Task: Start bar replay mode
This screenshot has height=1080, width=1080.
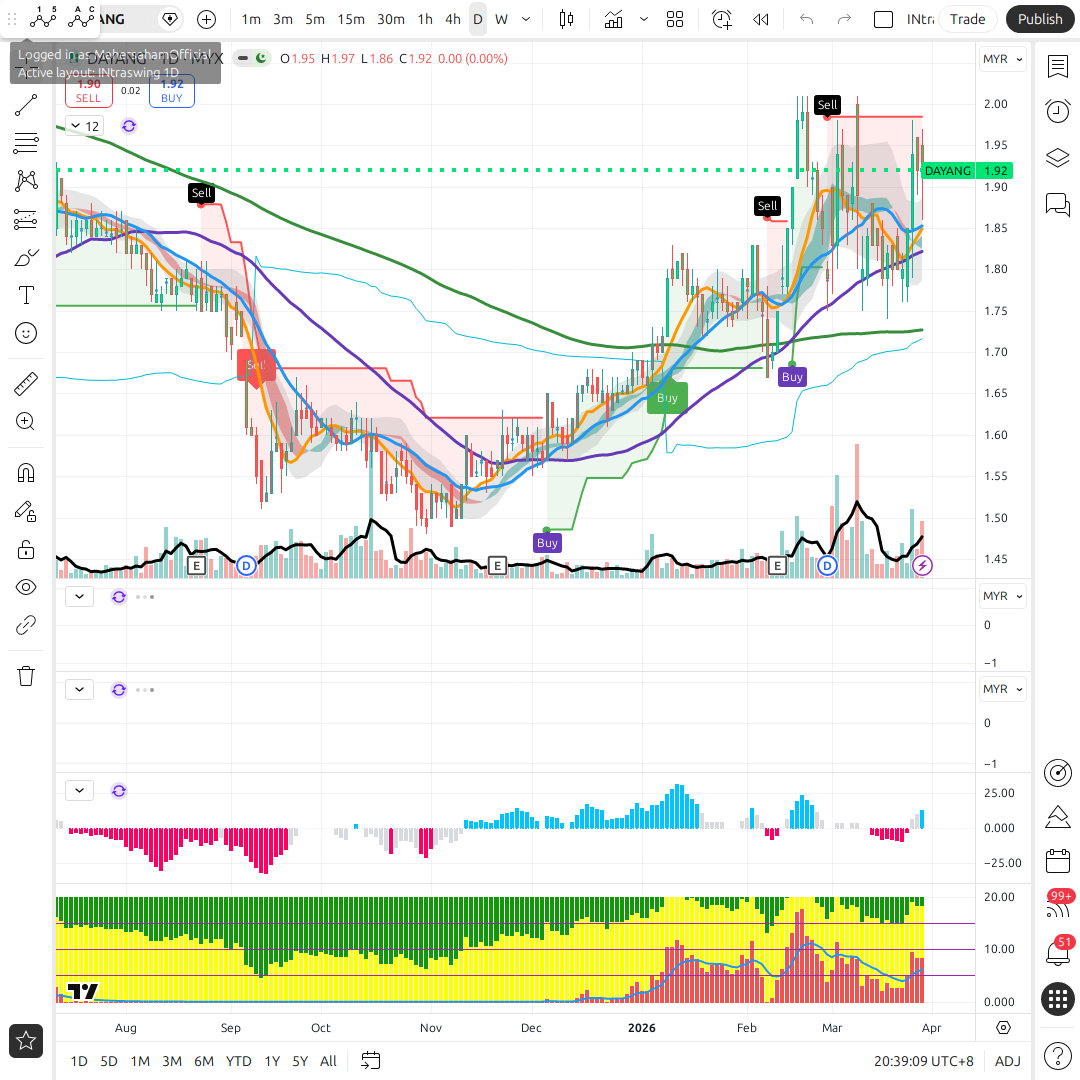Action: point(761,19)
